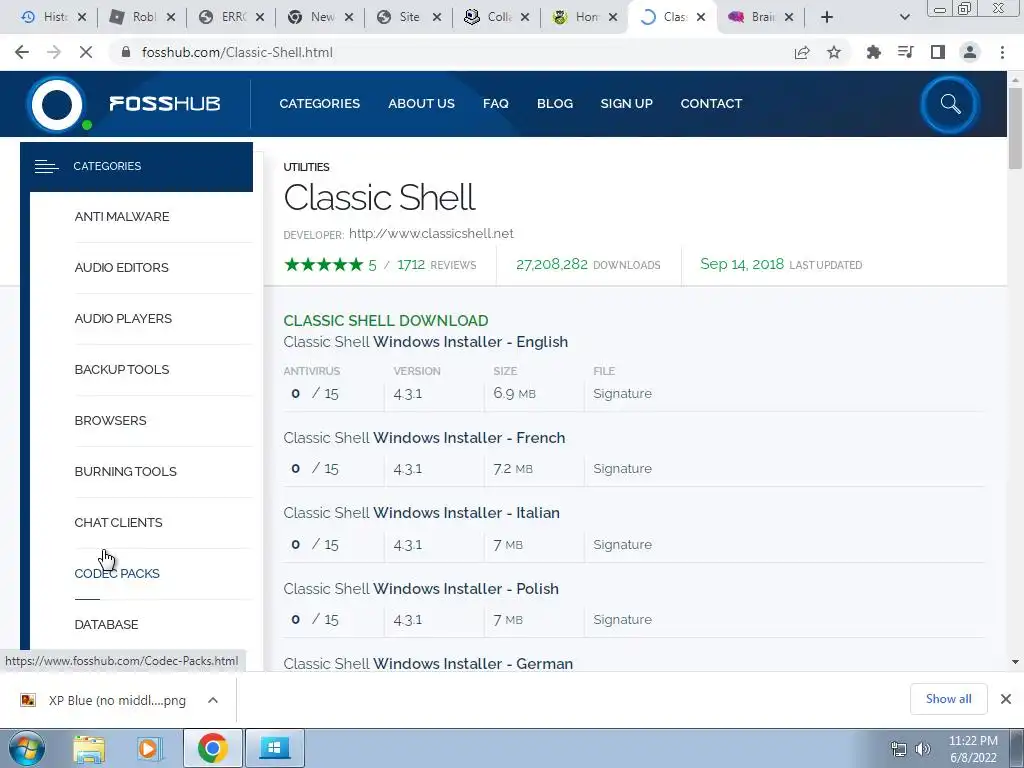This screenshot has height=768, width=1024.
Task: Select the CODEC PACKS category
Action: tap(117, 573)
